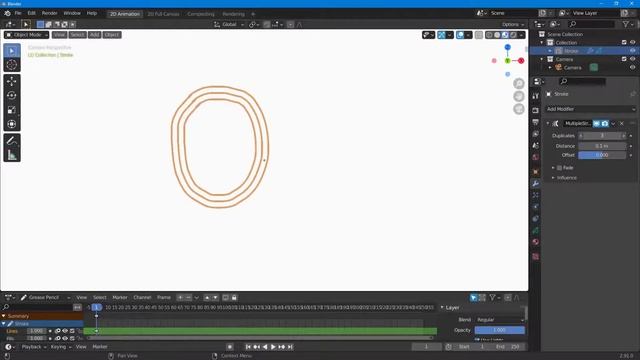This screenshot has height=360, width=640.
Task: Open the Modifiers properties tab
Action: click(x=536, y=184)
